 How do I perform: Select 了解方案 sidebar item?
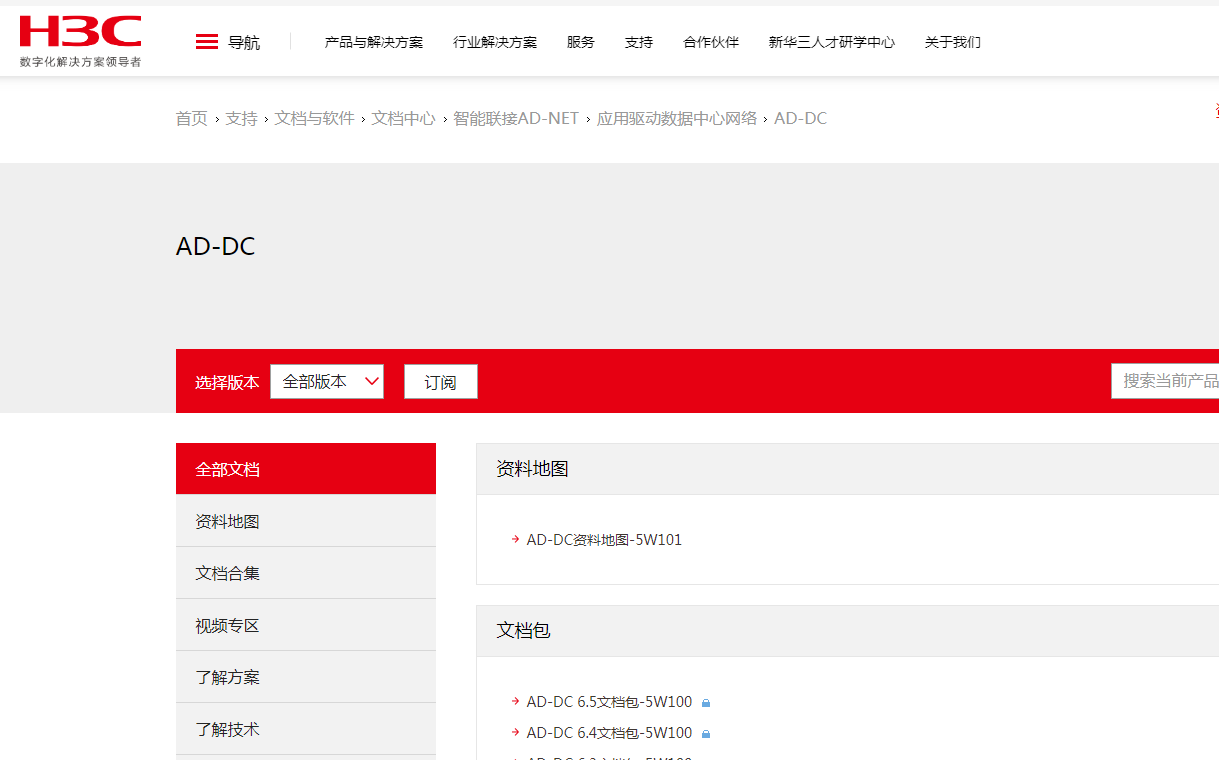click(x=306, y=677)
